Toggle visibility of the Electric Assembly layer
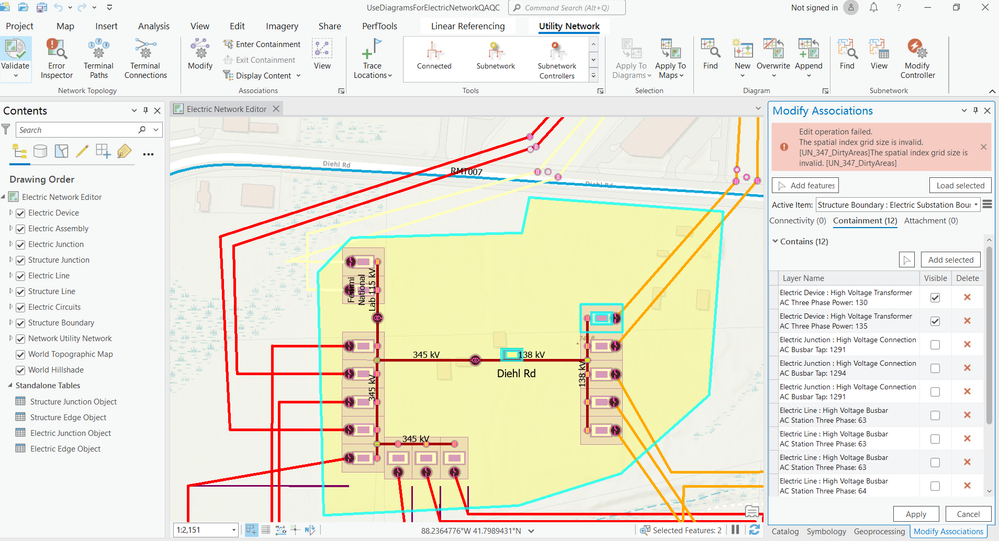Screen dimensions: 999x541 20,229
